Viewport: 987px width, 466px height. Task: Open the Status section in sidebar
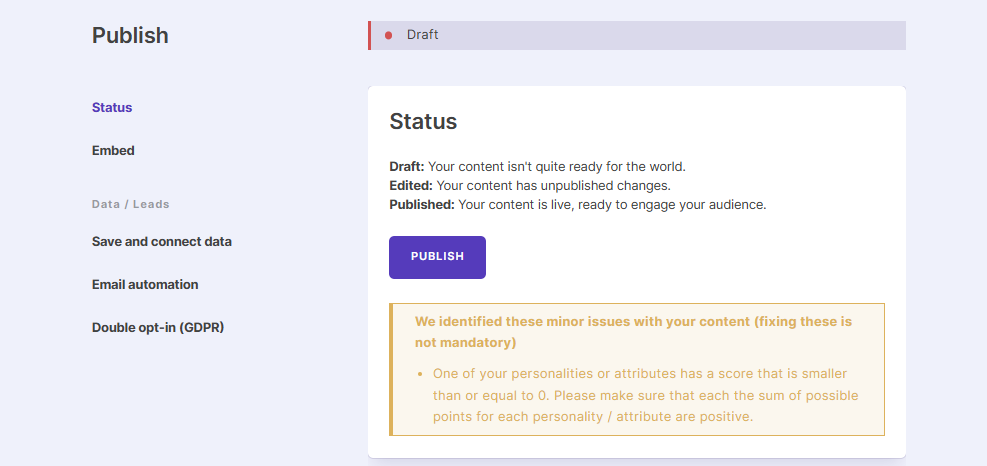click(112, 107)
